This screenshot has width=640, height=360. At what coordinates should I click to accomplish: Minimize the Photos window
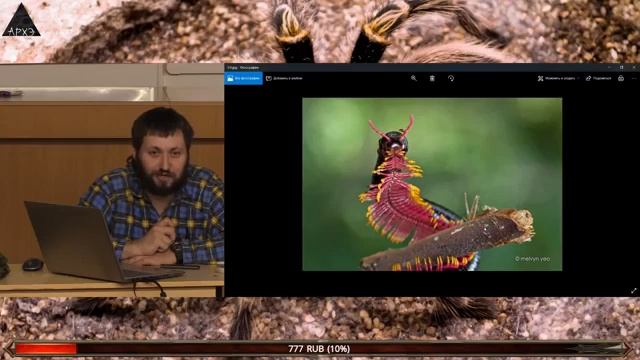click(609, 67)
